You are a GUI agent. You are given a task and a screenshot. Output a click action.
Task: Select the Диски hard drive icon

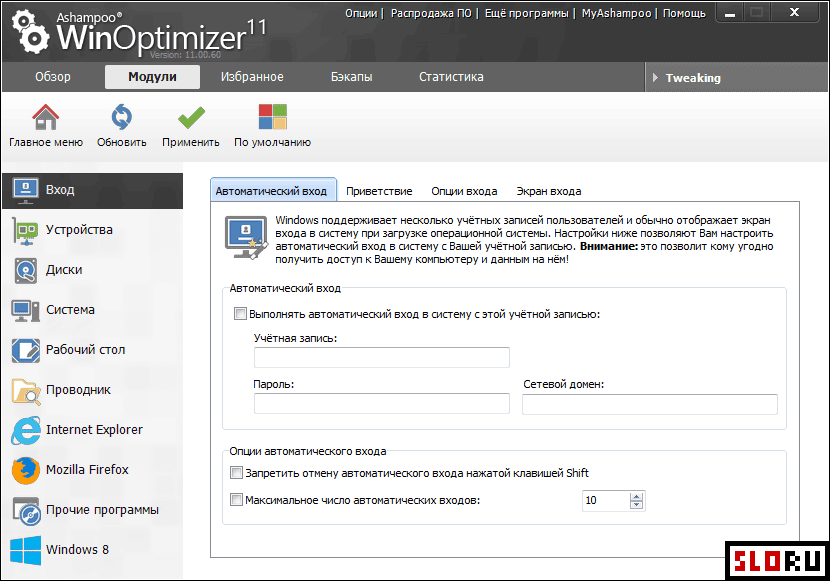point(25,270)
